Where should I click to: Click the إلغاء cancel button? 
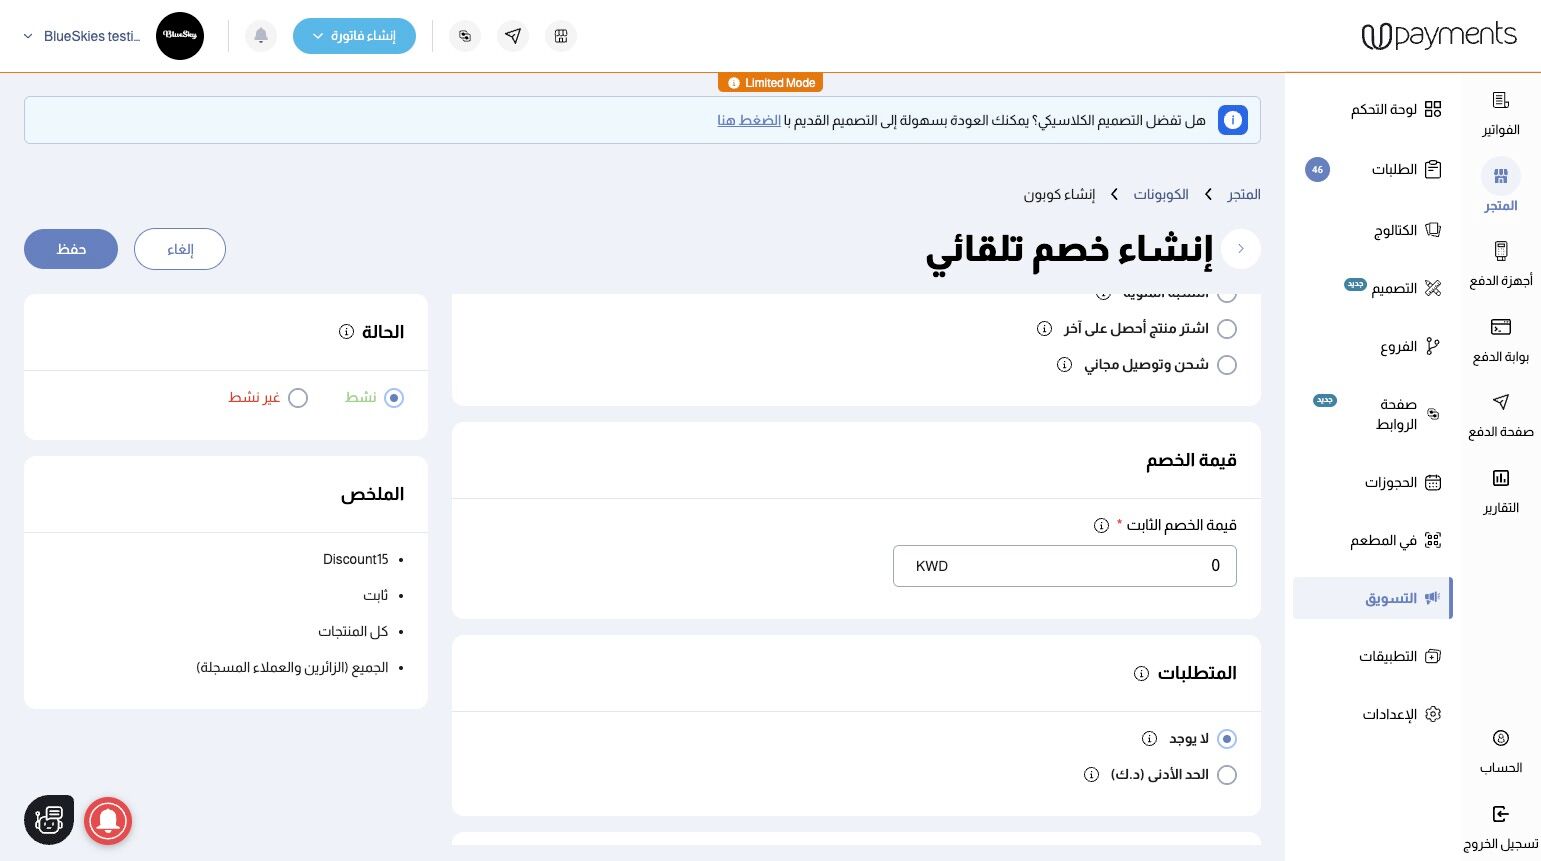point(180,249)
